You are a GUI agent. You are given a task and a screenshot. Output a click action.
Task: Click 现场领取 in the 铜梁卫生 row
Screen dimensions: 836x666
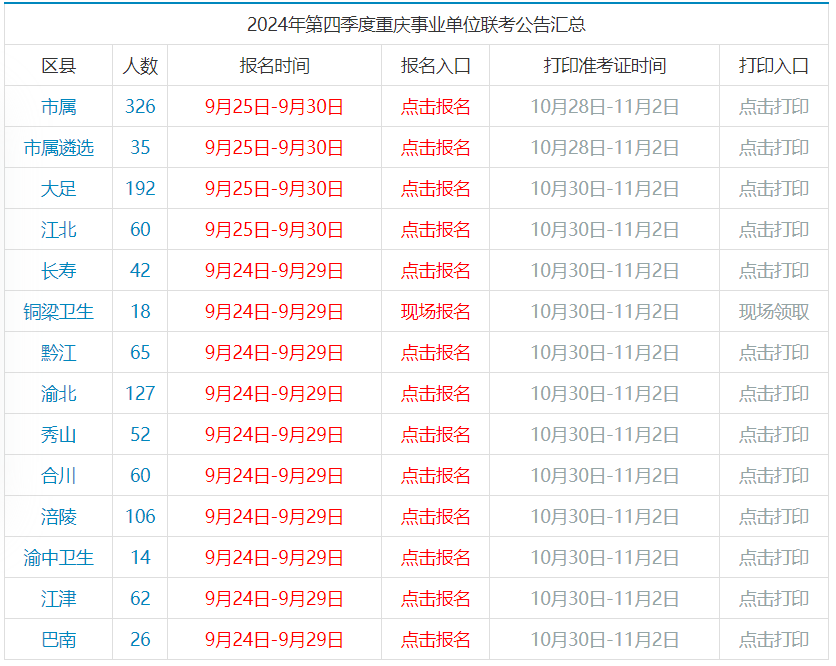point(773,312)
